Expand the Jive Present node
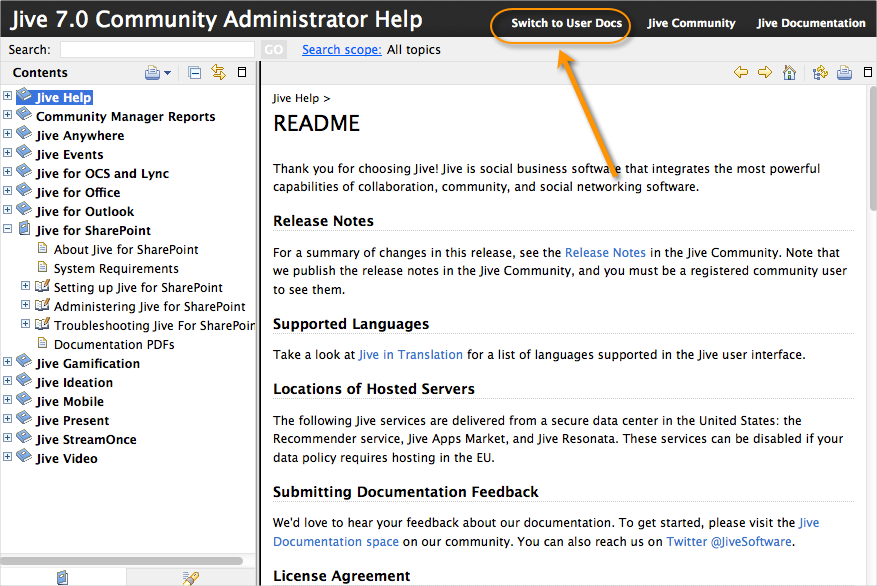The width and height of the screenshot is (877, 586). point(7,419)
